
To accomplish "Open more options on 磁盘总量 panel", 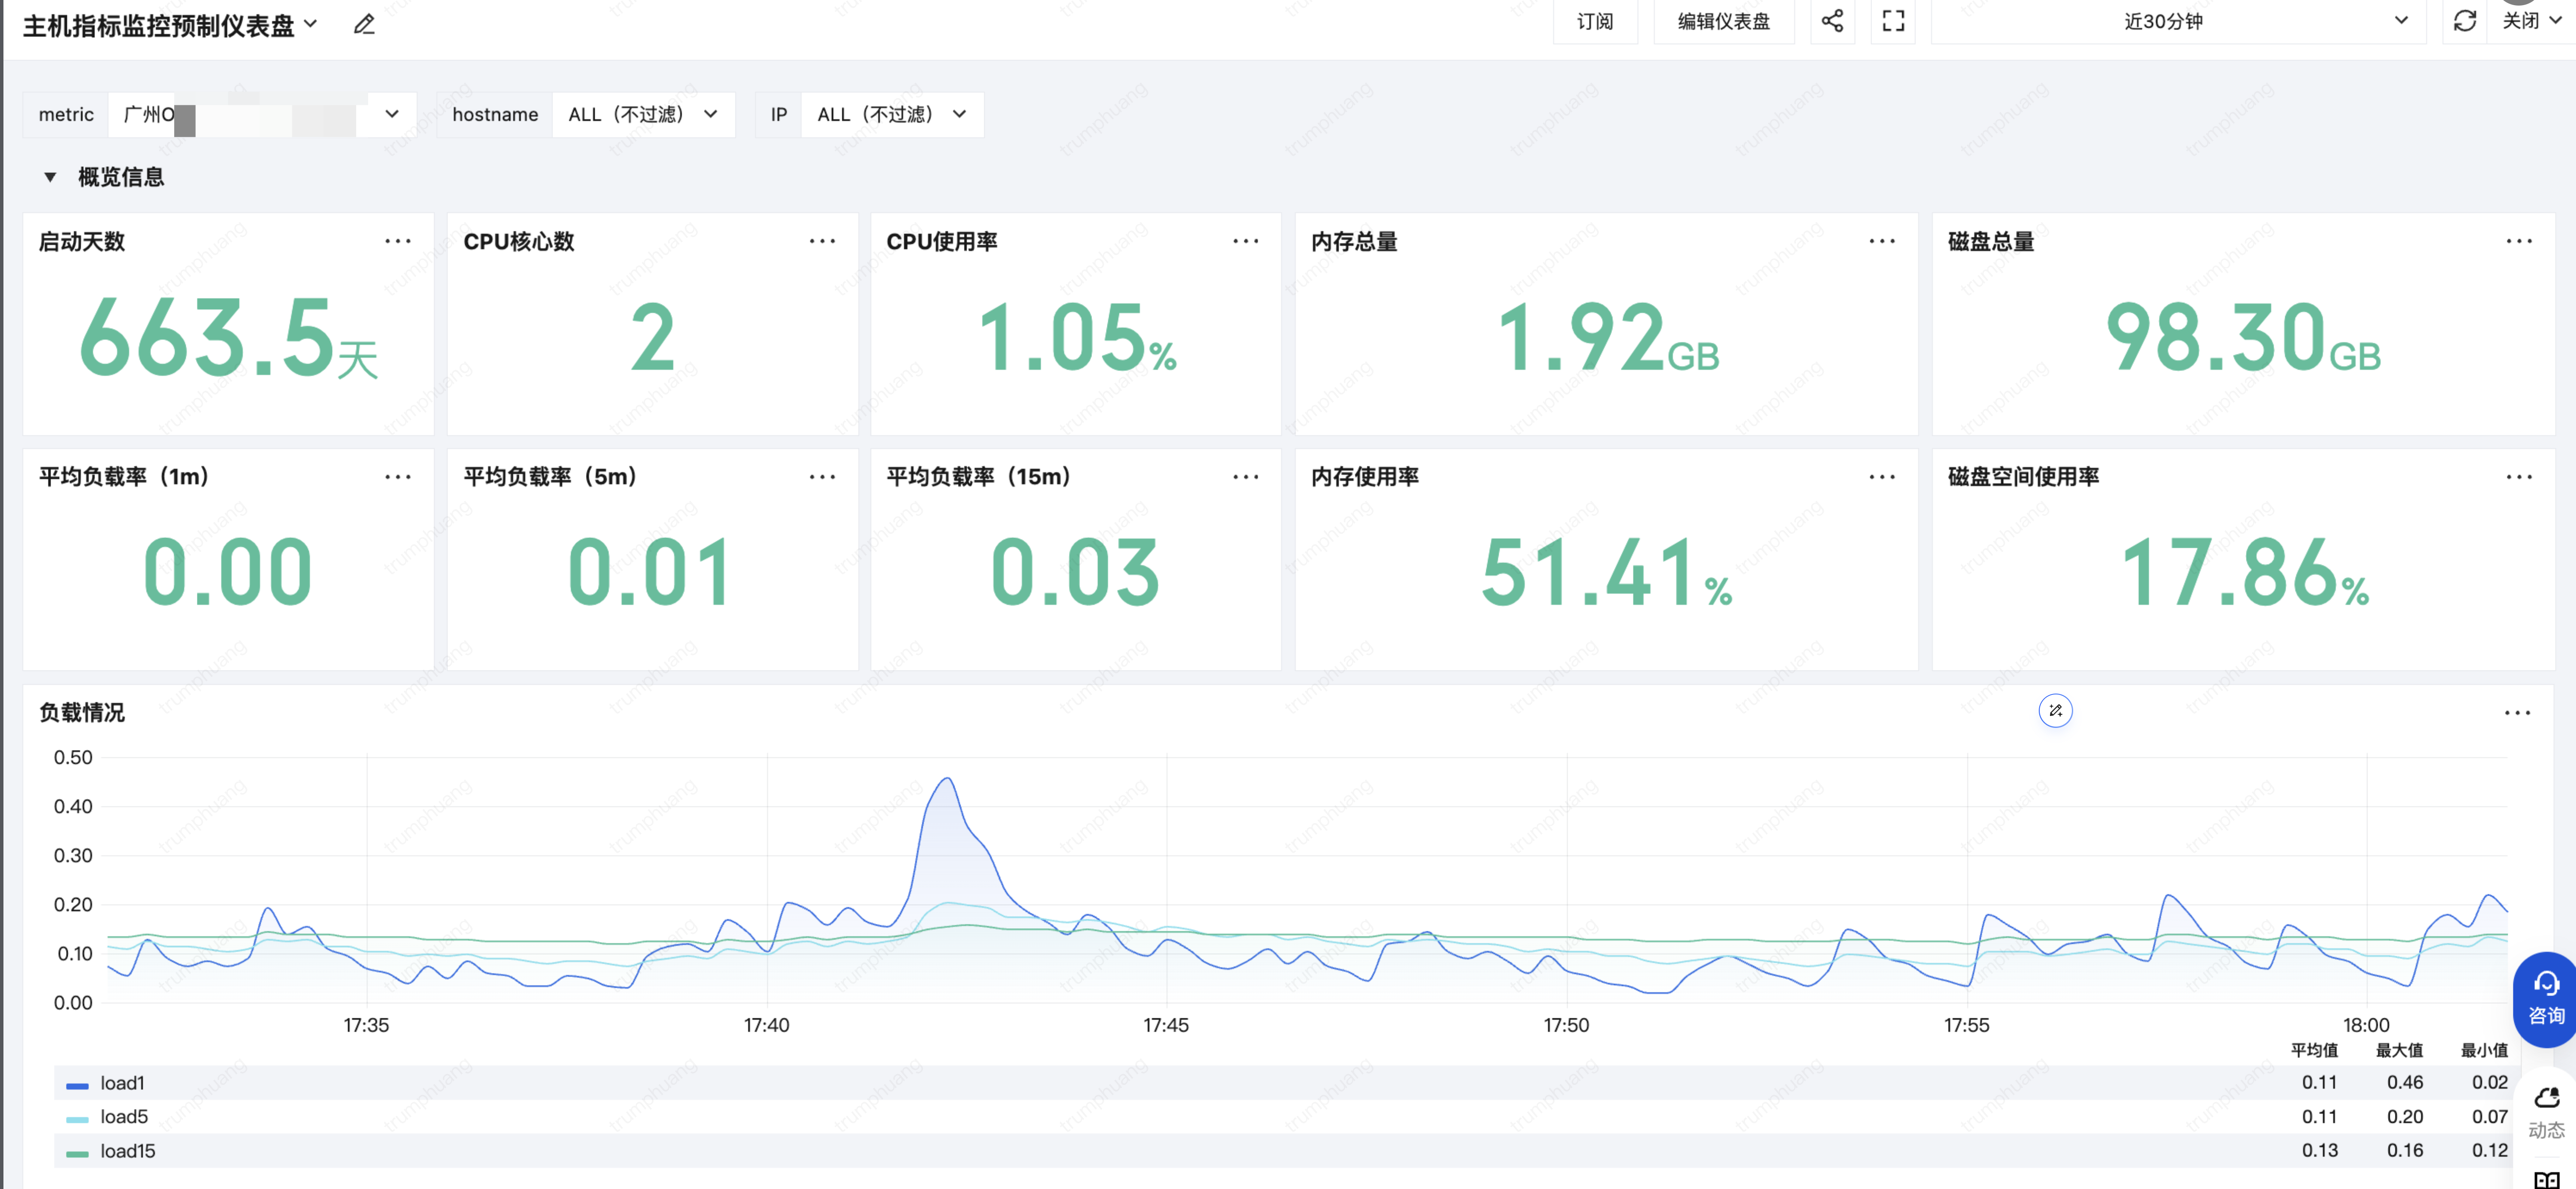I will pos(2519,241).
